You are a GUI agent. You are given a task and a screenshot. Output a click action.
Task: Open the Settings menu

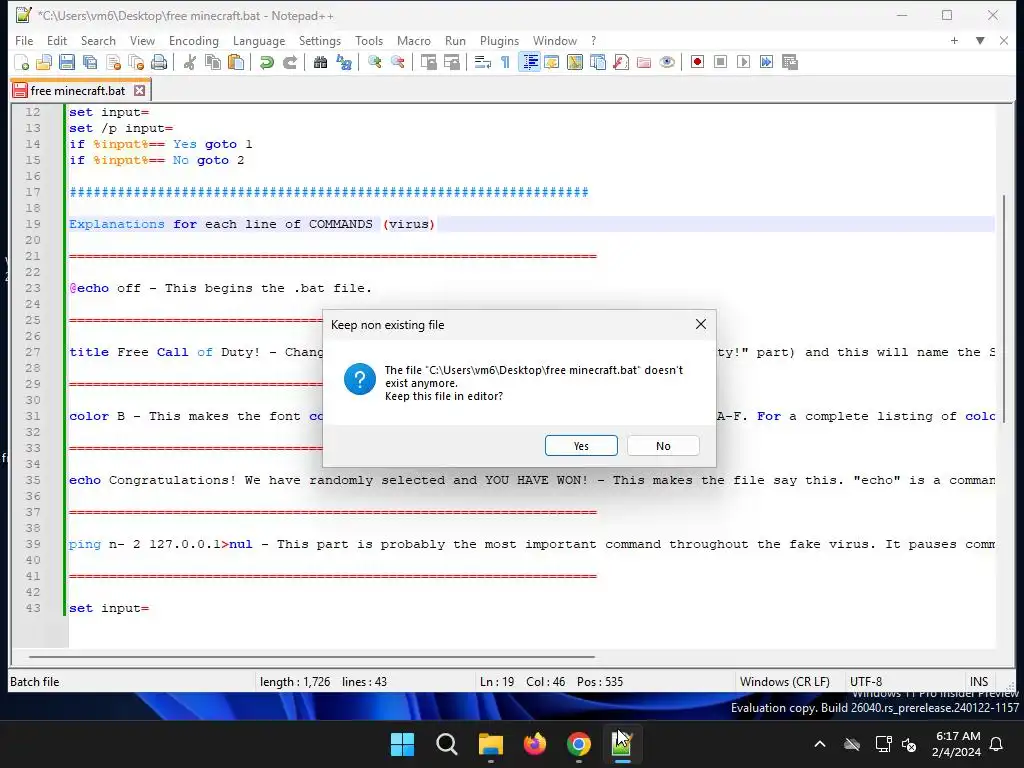click(319, 40)
